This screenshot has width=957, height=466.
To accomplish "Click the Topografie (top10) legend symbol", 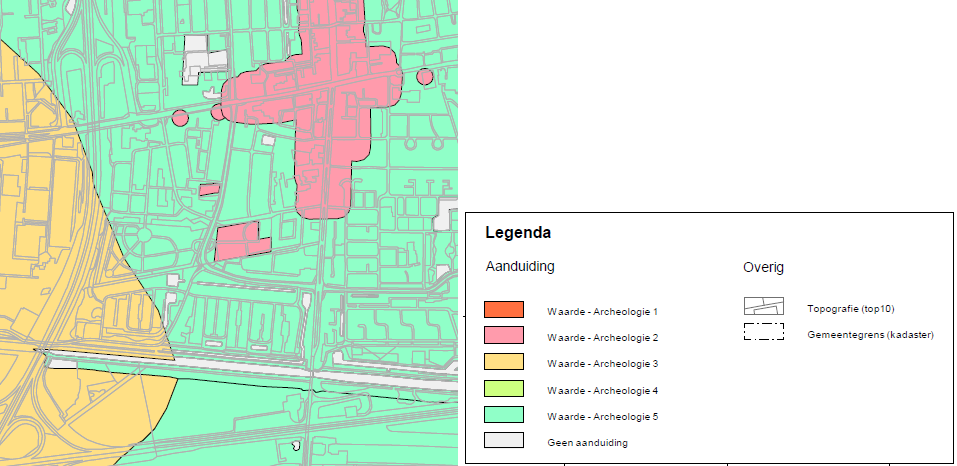I will pos(764,306).
